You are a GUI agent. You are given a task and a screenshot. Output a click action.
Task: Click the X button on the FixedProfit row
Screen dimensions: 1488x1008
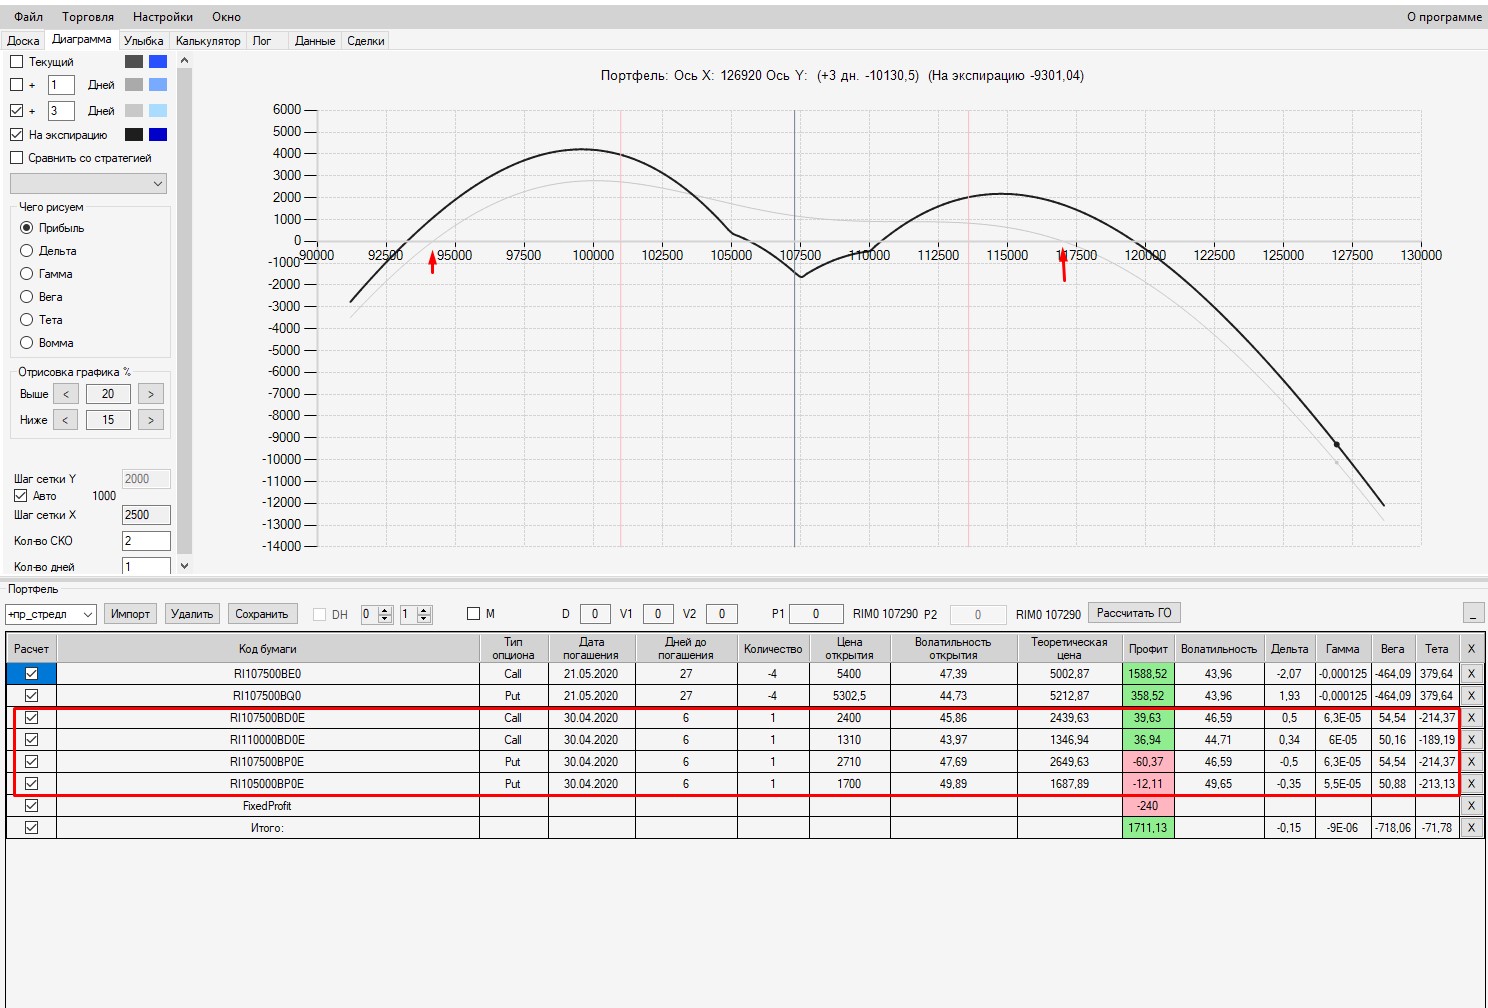1471,806
